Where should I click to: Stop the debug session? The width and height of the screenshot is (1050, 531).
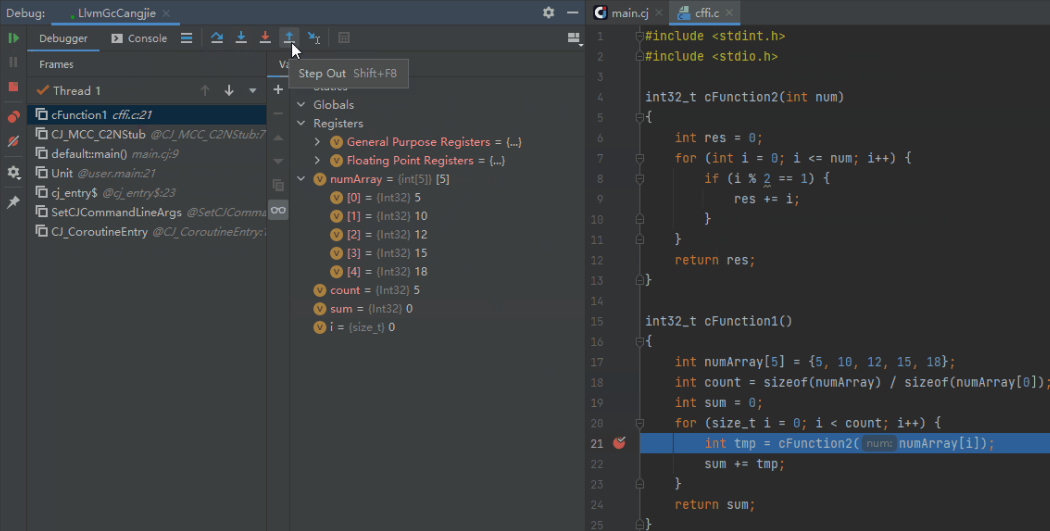tap(14, 87)
